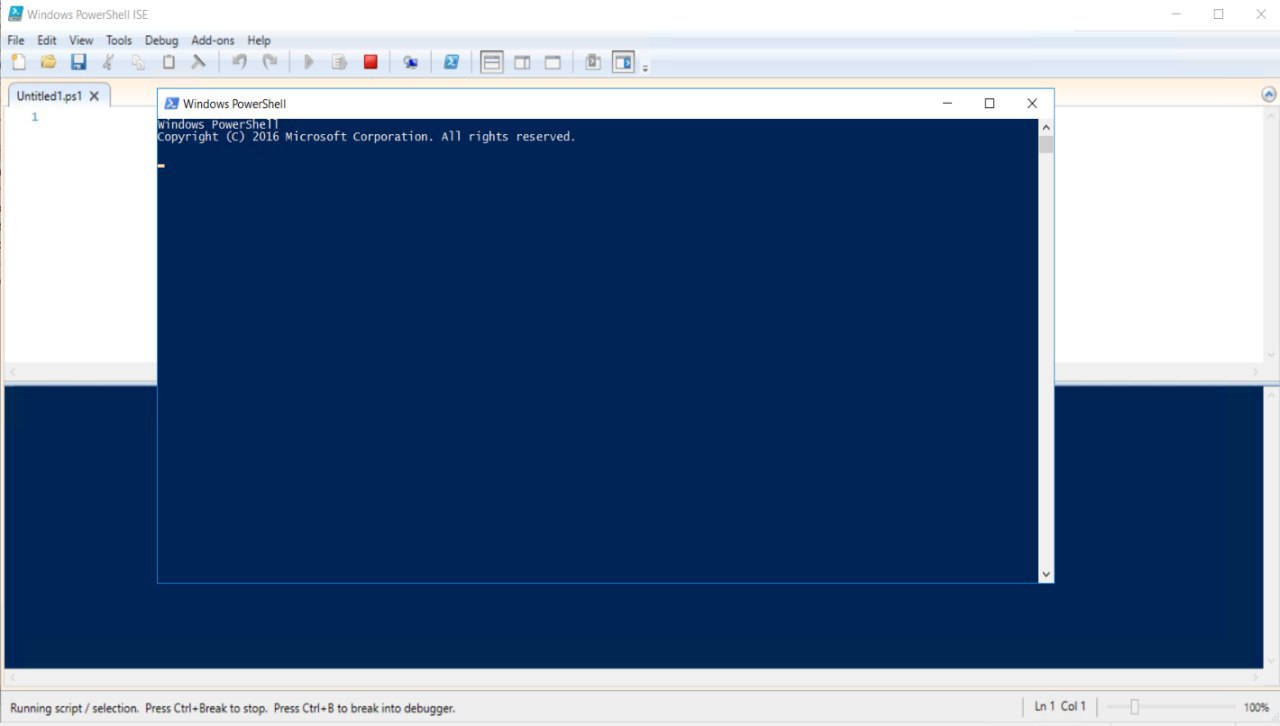Click line number 1 in script pane

[34, 117]
